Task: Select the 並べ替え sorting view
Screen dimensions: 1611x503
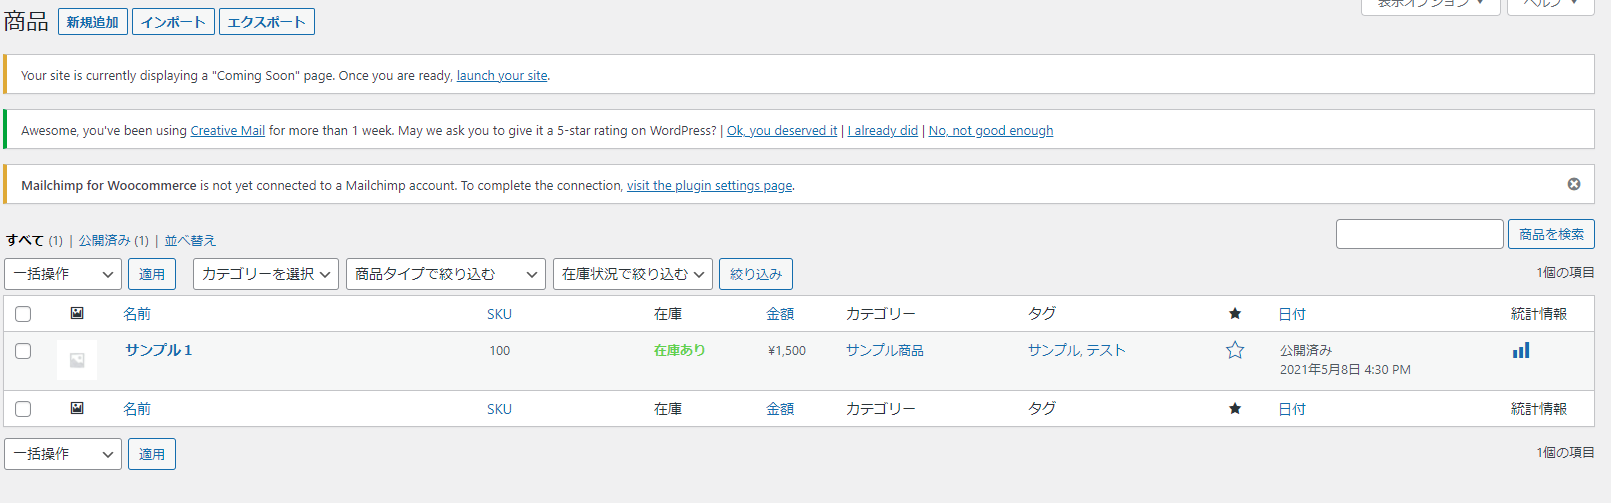Action: [190, 240]
